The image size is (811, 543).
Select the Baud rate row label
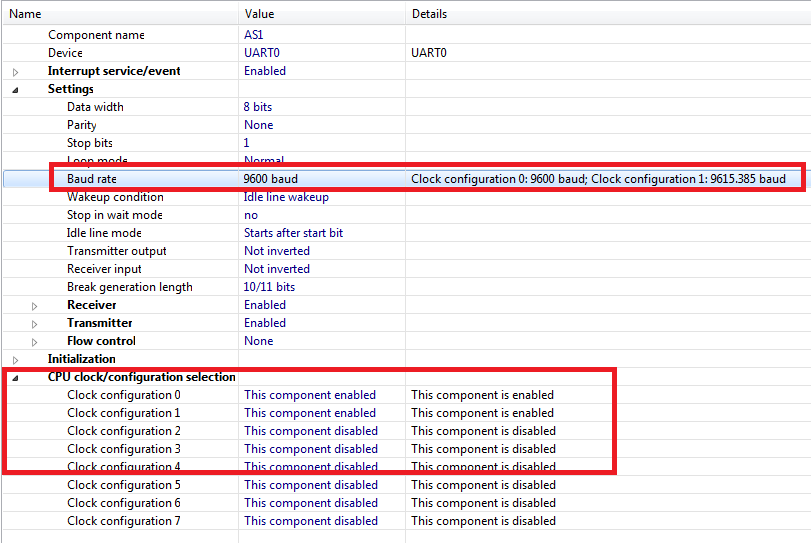[92, 179]
